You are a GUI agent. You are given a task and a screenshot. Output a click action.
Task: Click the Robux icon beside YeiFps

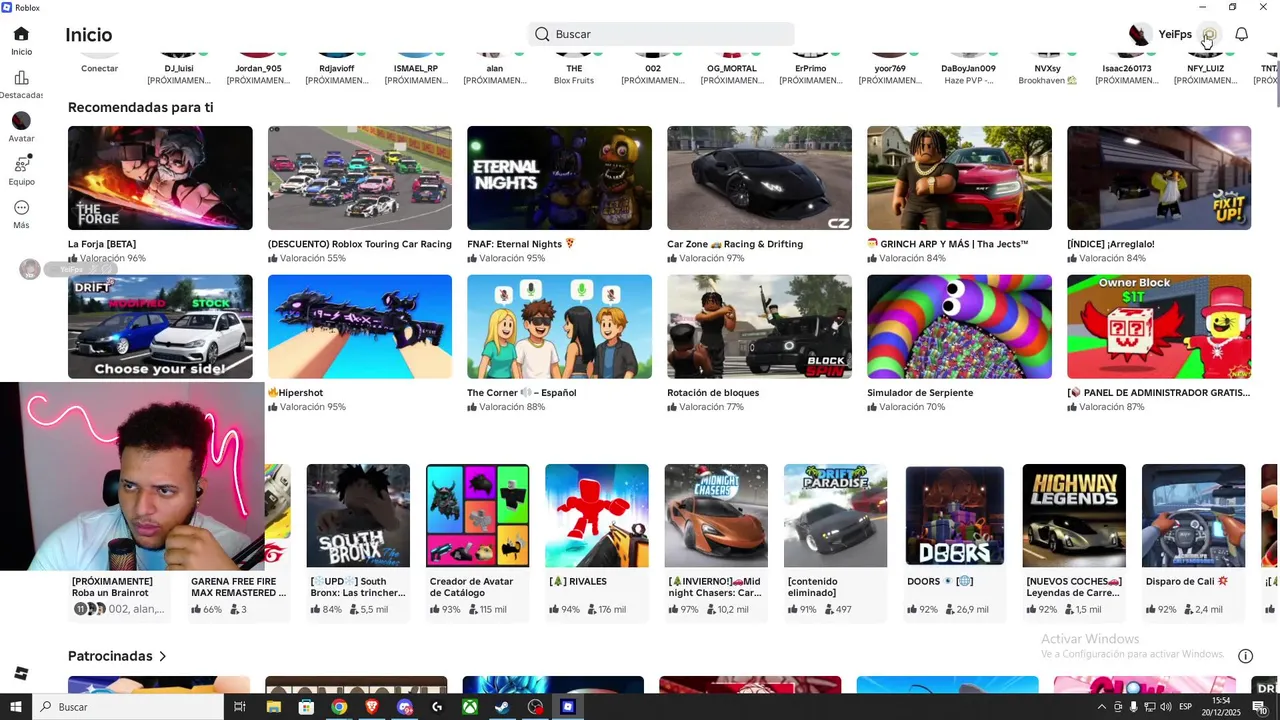(x=1209, y=35)
